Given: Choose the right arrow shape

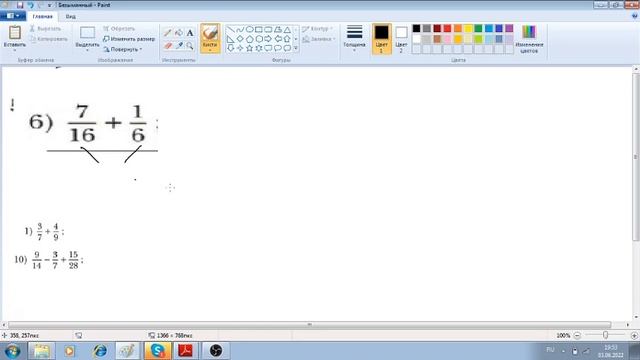Looking at the screenshot, I should coord(268,39).
